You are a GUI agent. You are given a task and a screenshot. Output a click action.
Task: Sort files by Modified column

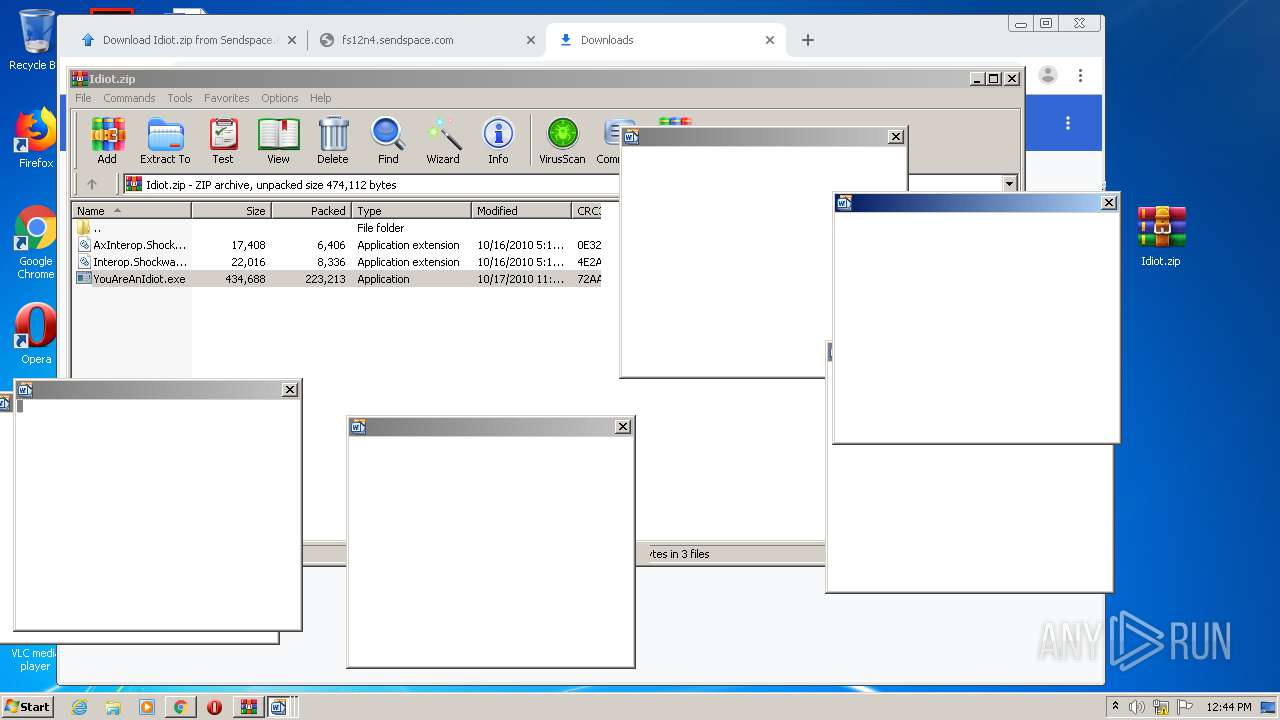(521, 211)
